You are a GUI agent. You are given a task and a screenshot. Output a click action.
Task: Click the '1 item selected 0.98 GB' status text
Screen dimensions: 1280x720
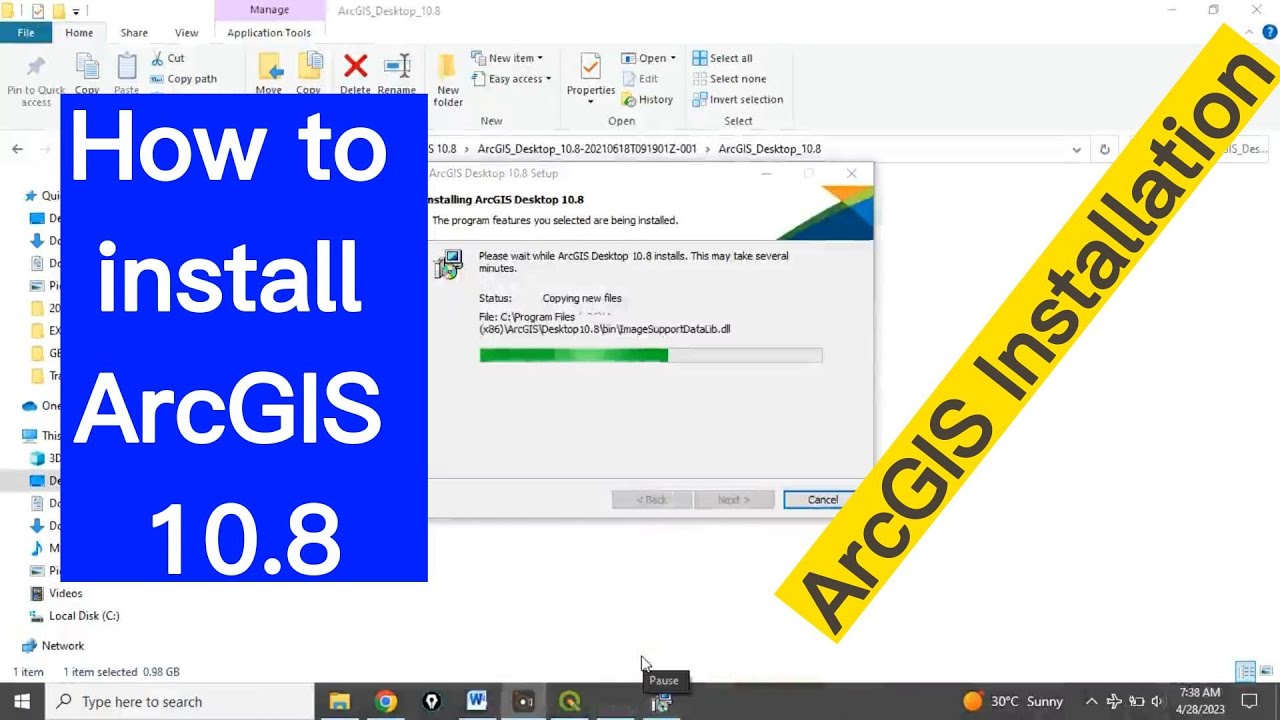pyautogui.click(x=121, y=672)
